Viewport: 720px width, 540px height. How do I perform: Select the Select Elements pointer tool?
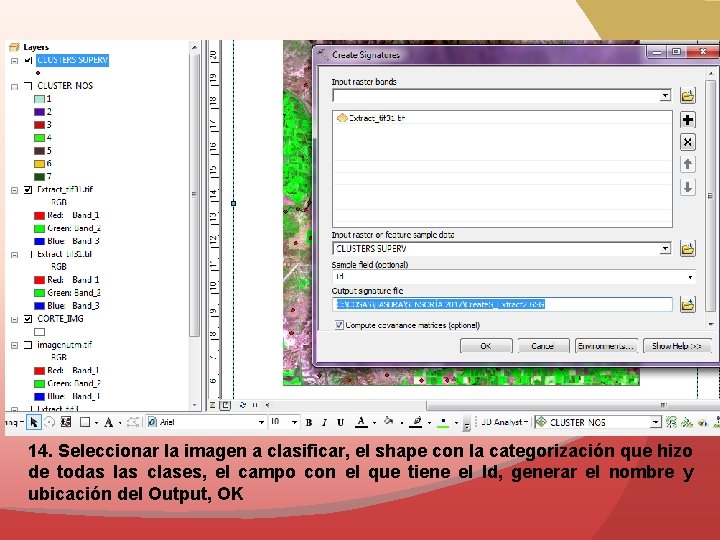[34, 422]
